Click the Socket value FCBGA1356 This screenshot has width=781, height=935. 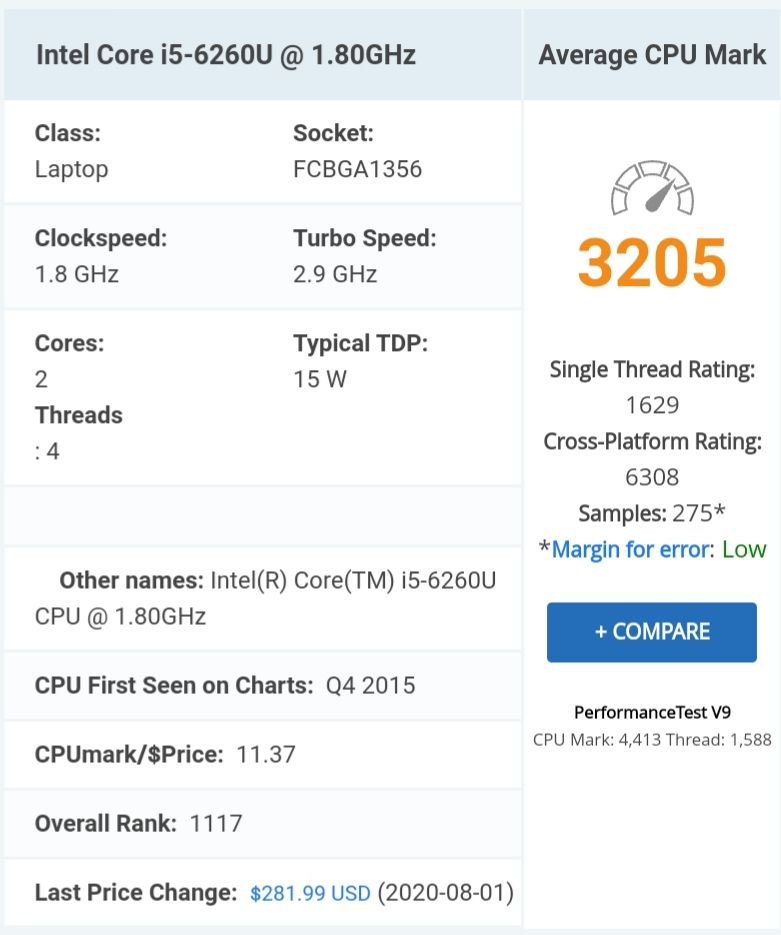tap(358, 169)
